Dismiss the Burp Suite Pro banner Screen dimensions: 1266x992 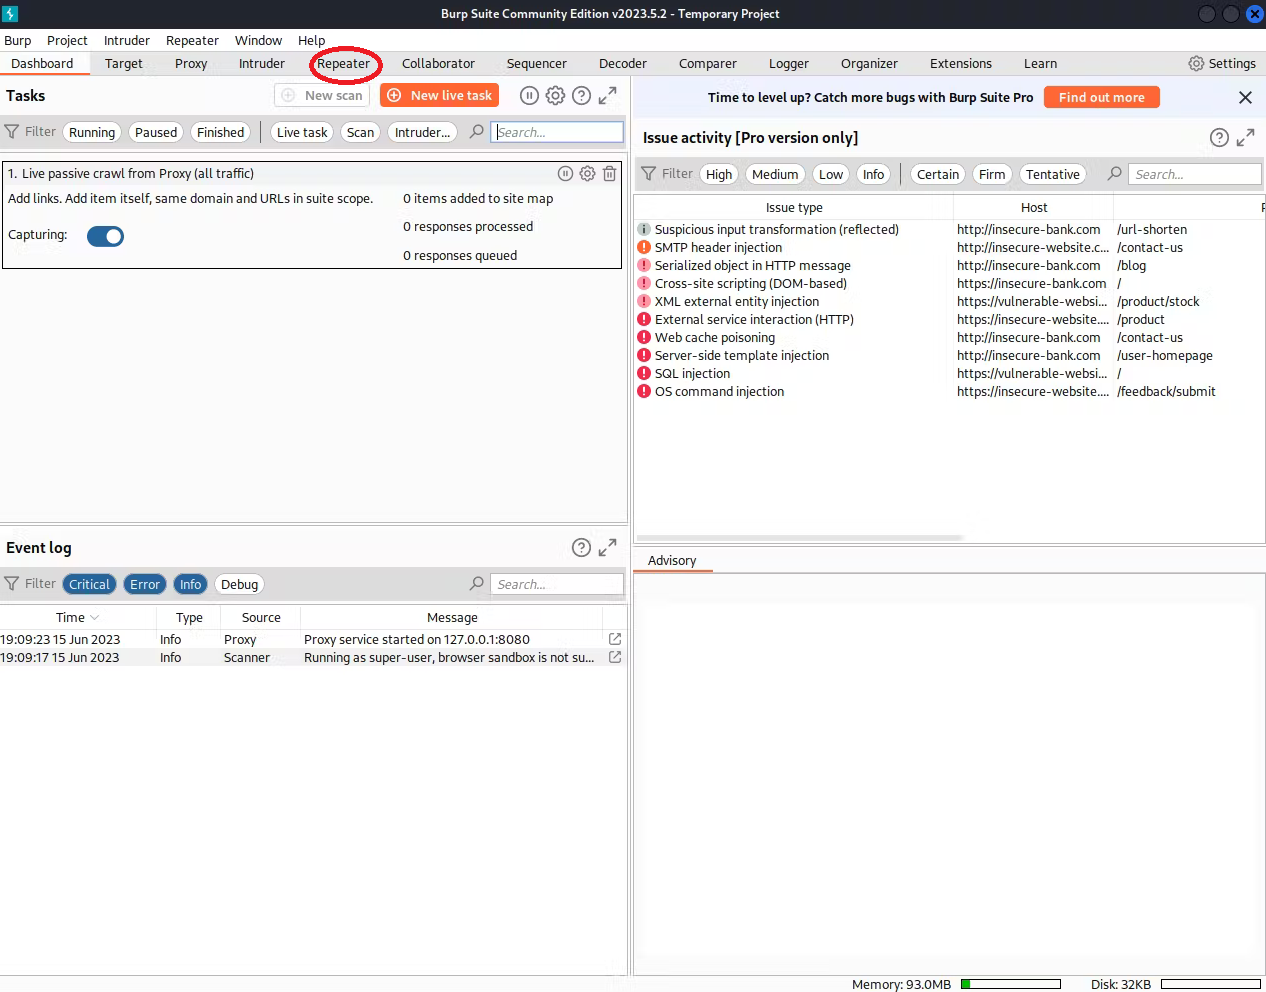tap(1245, 97)
